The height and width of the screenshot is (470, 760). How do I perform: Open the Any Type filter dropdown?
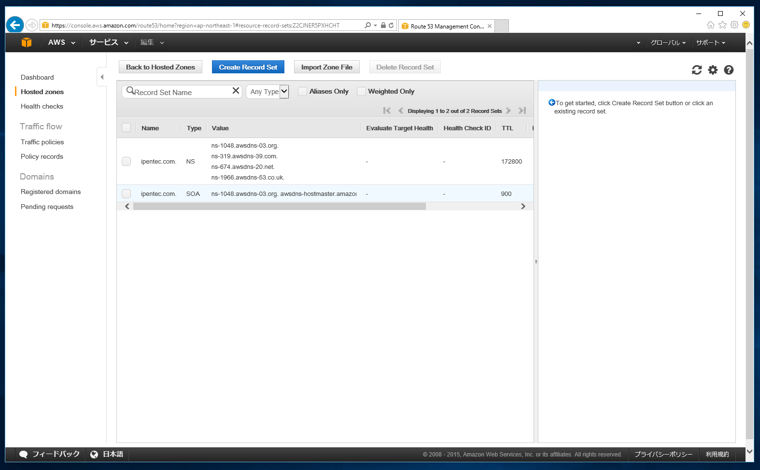point(268,91)
